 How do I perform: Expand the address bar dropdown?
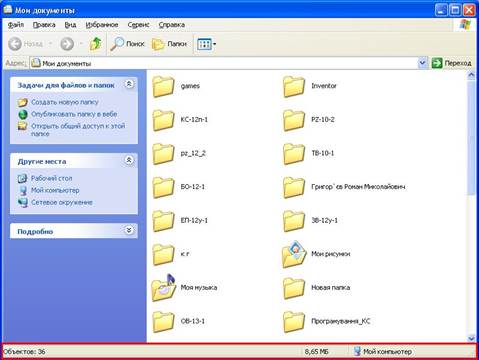pyautogui.click(x=422, y=63)
